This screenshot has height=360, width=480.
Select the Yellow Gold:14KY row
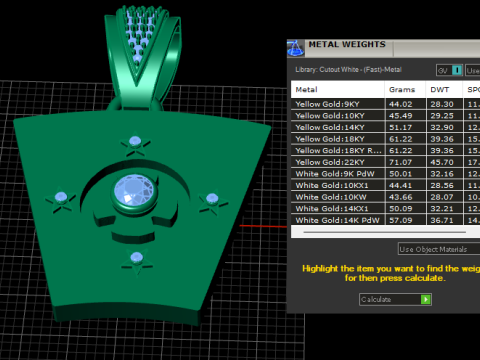pyautogui.click(x=385, y=127)
